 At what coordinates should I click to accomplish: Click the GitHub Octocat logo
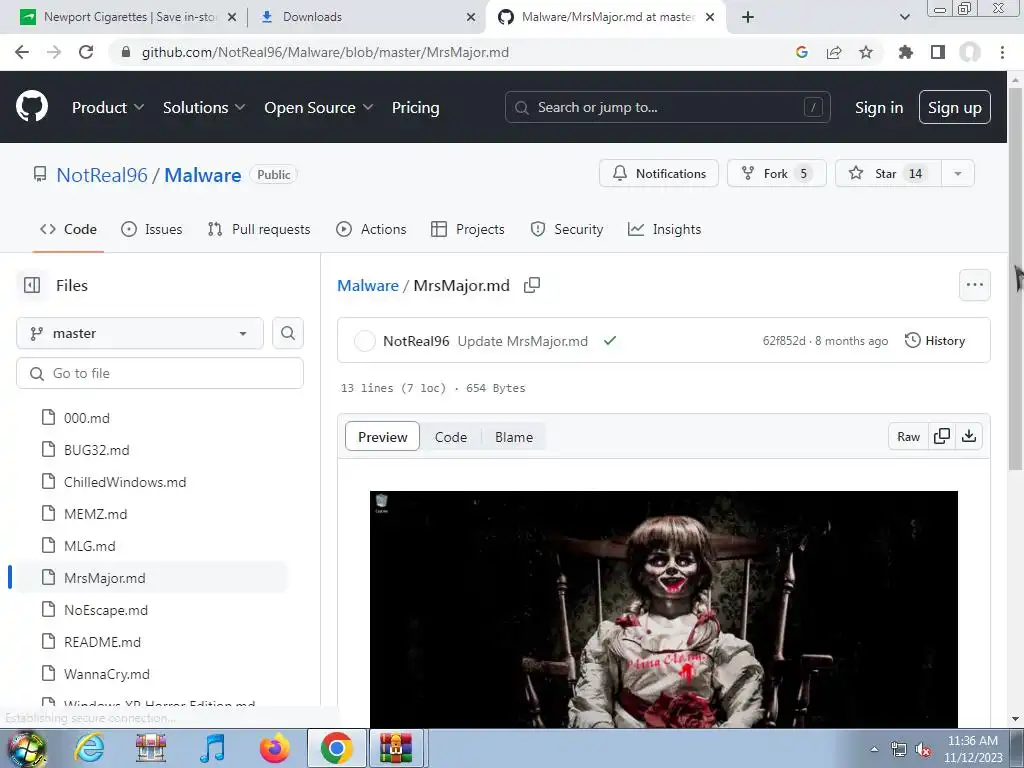(x=31, y=107)
